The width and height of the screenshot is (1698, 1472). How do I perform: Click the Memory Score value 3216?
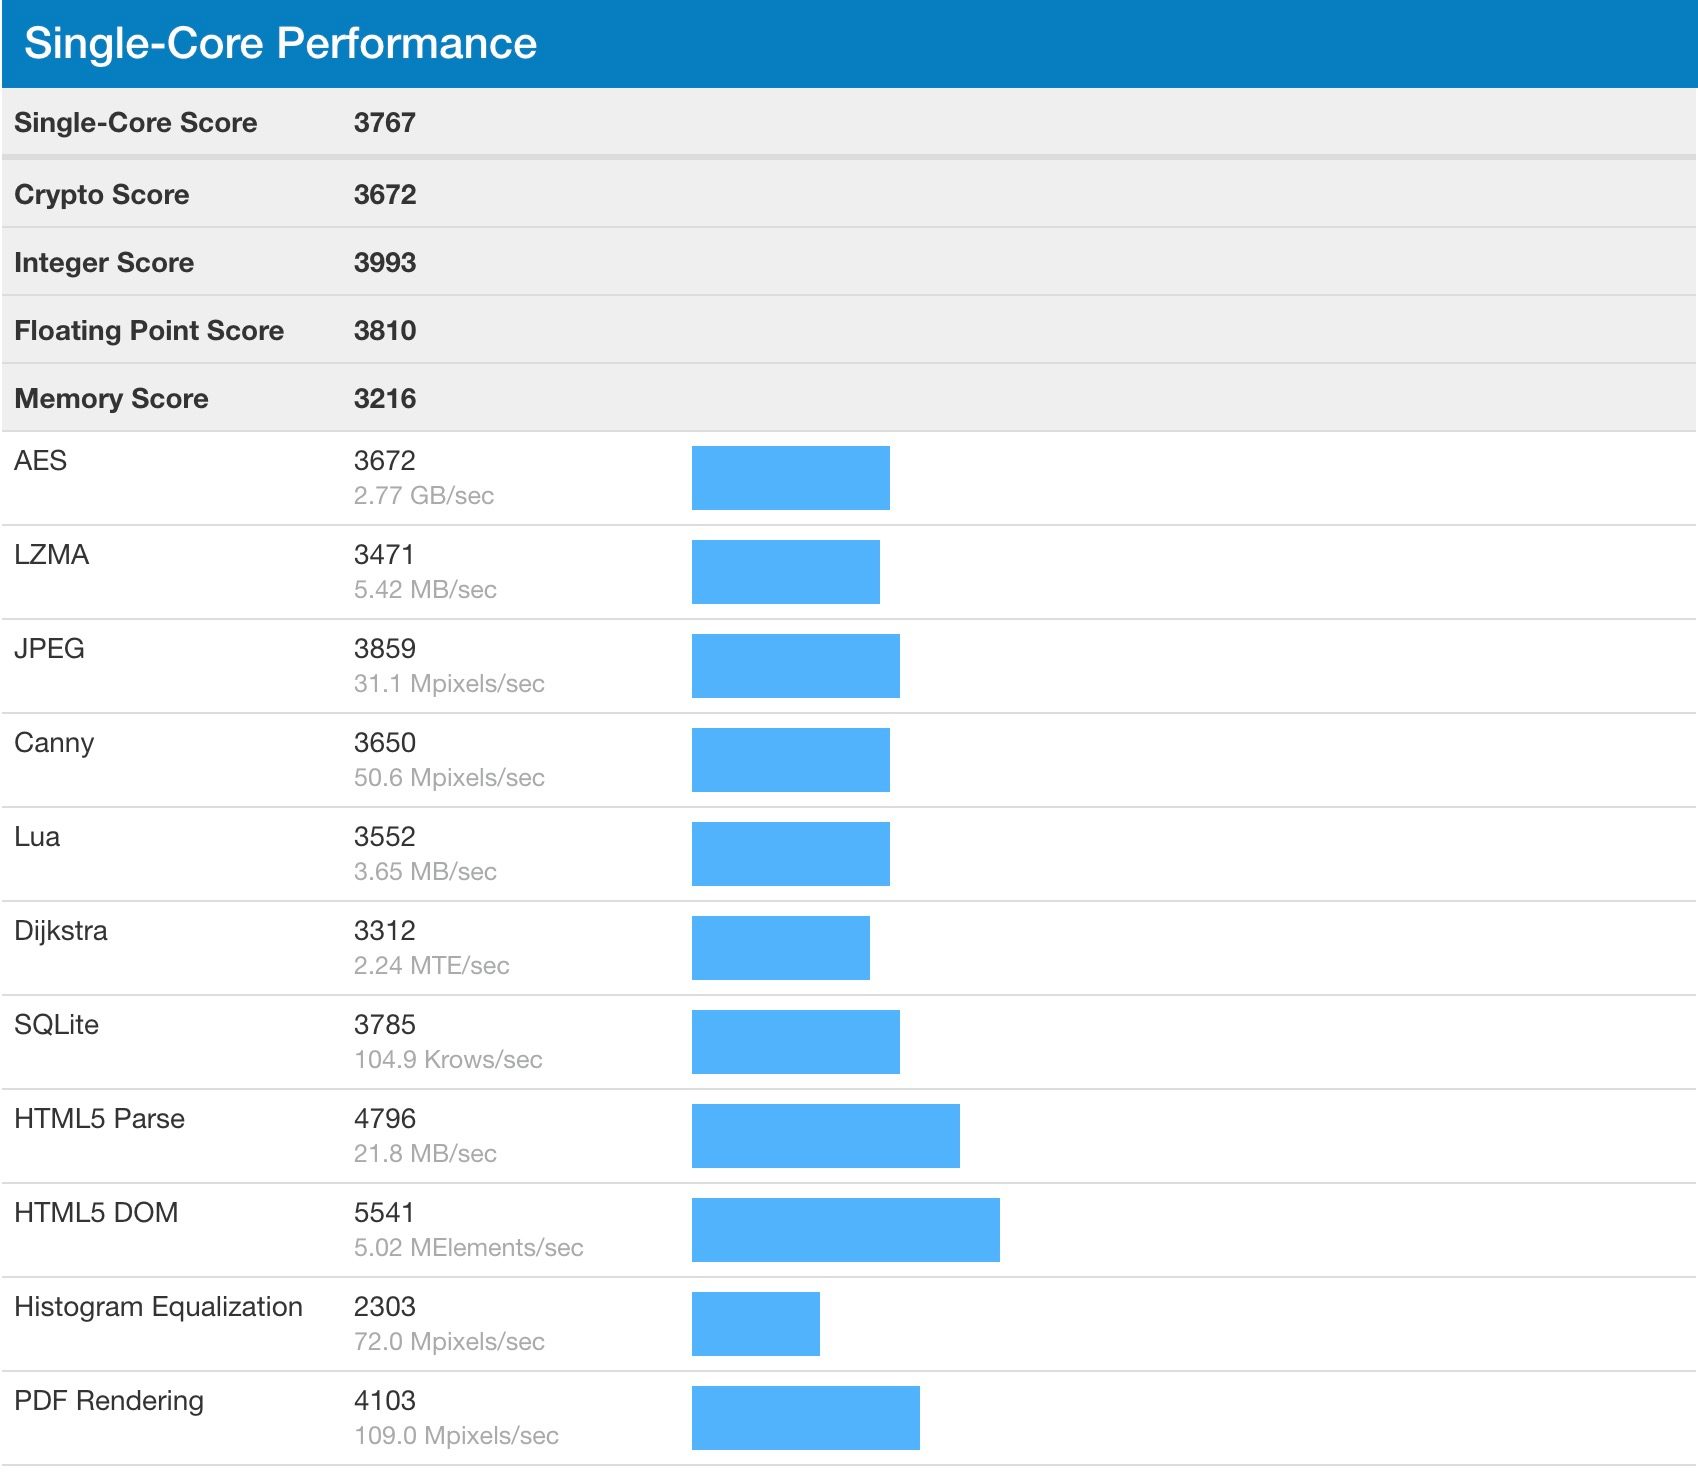tap(384, 398)
